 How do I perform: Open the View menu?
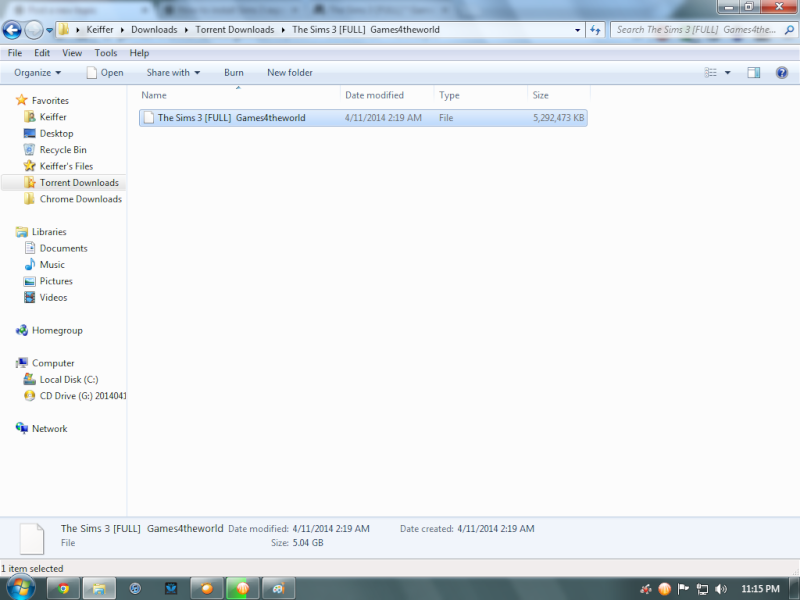(x=72, y=53)
